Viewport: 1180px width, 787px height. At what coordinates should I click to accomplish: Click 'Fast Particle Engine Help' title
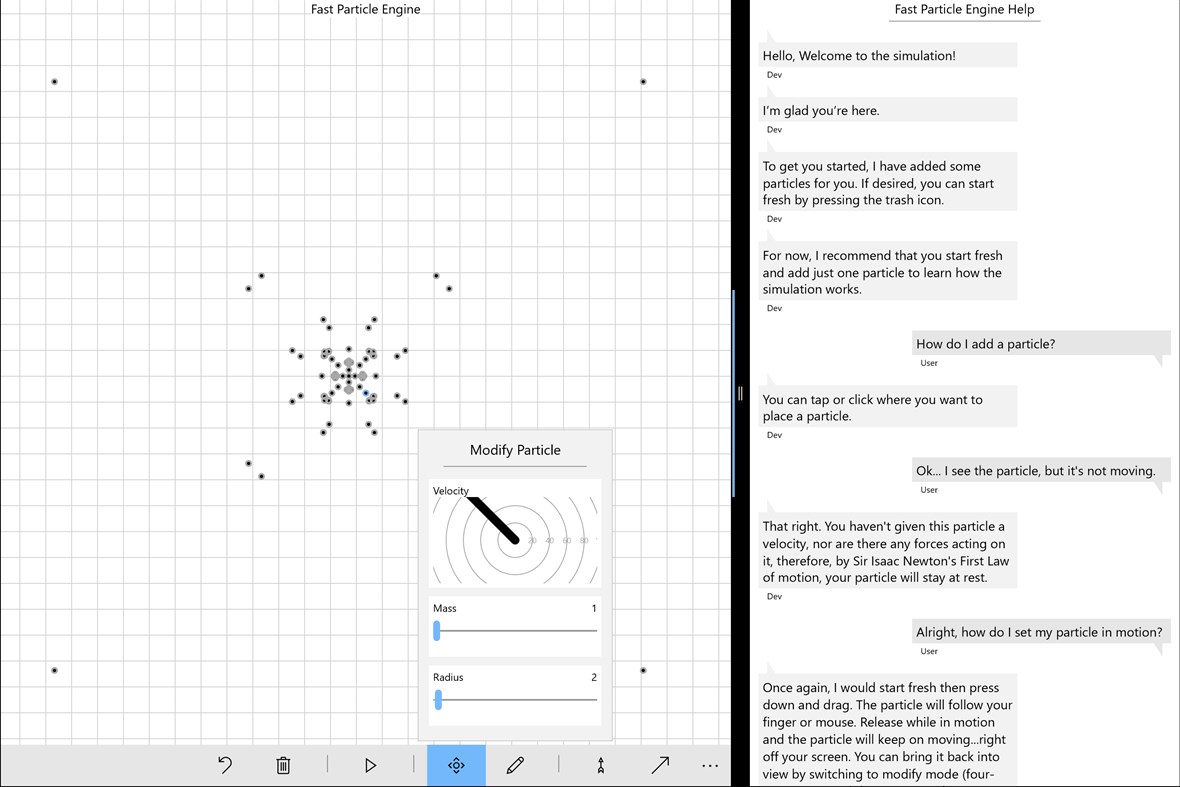pos(964,9)
